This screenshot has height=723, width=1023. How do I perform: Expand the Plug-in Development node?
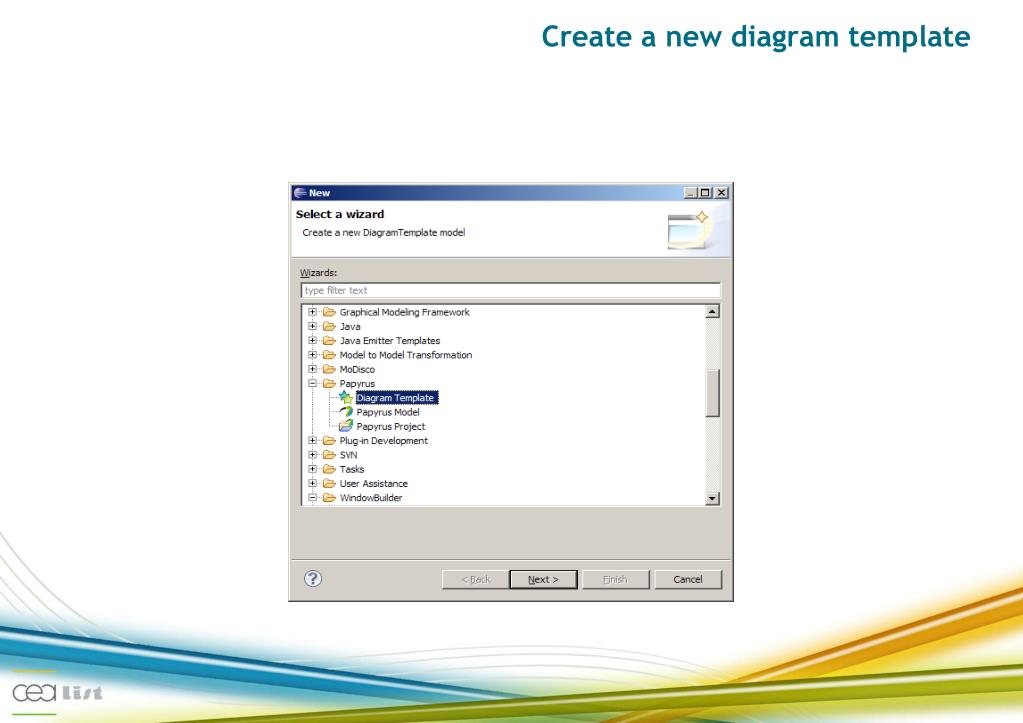click(x=313, y=440)
